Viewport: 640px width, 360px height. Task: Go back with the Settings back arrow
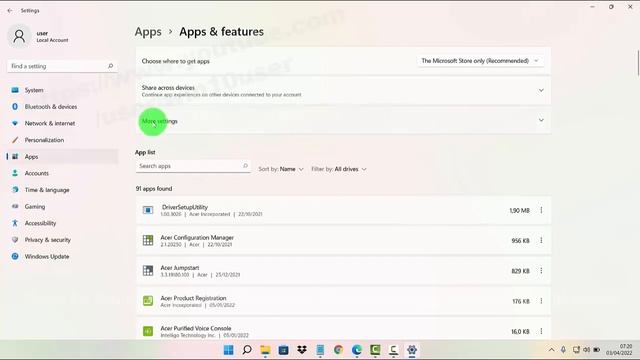coord(10,11)
